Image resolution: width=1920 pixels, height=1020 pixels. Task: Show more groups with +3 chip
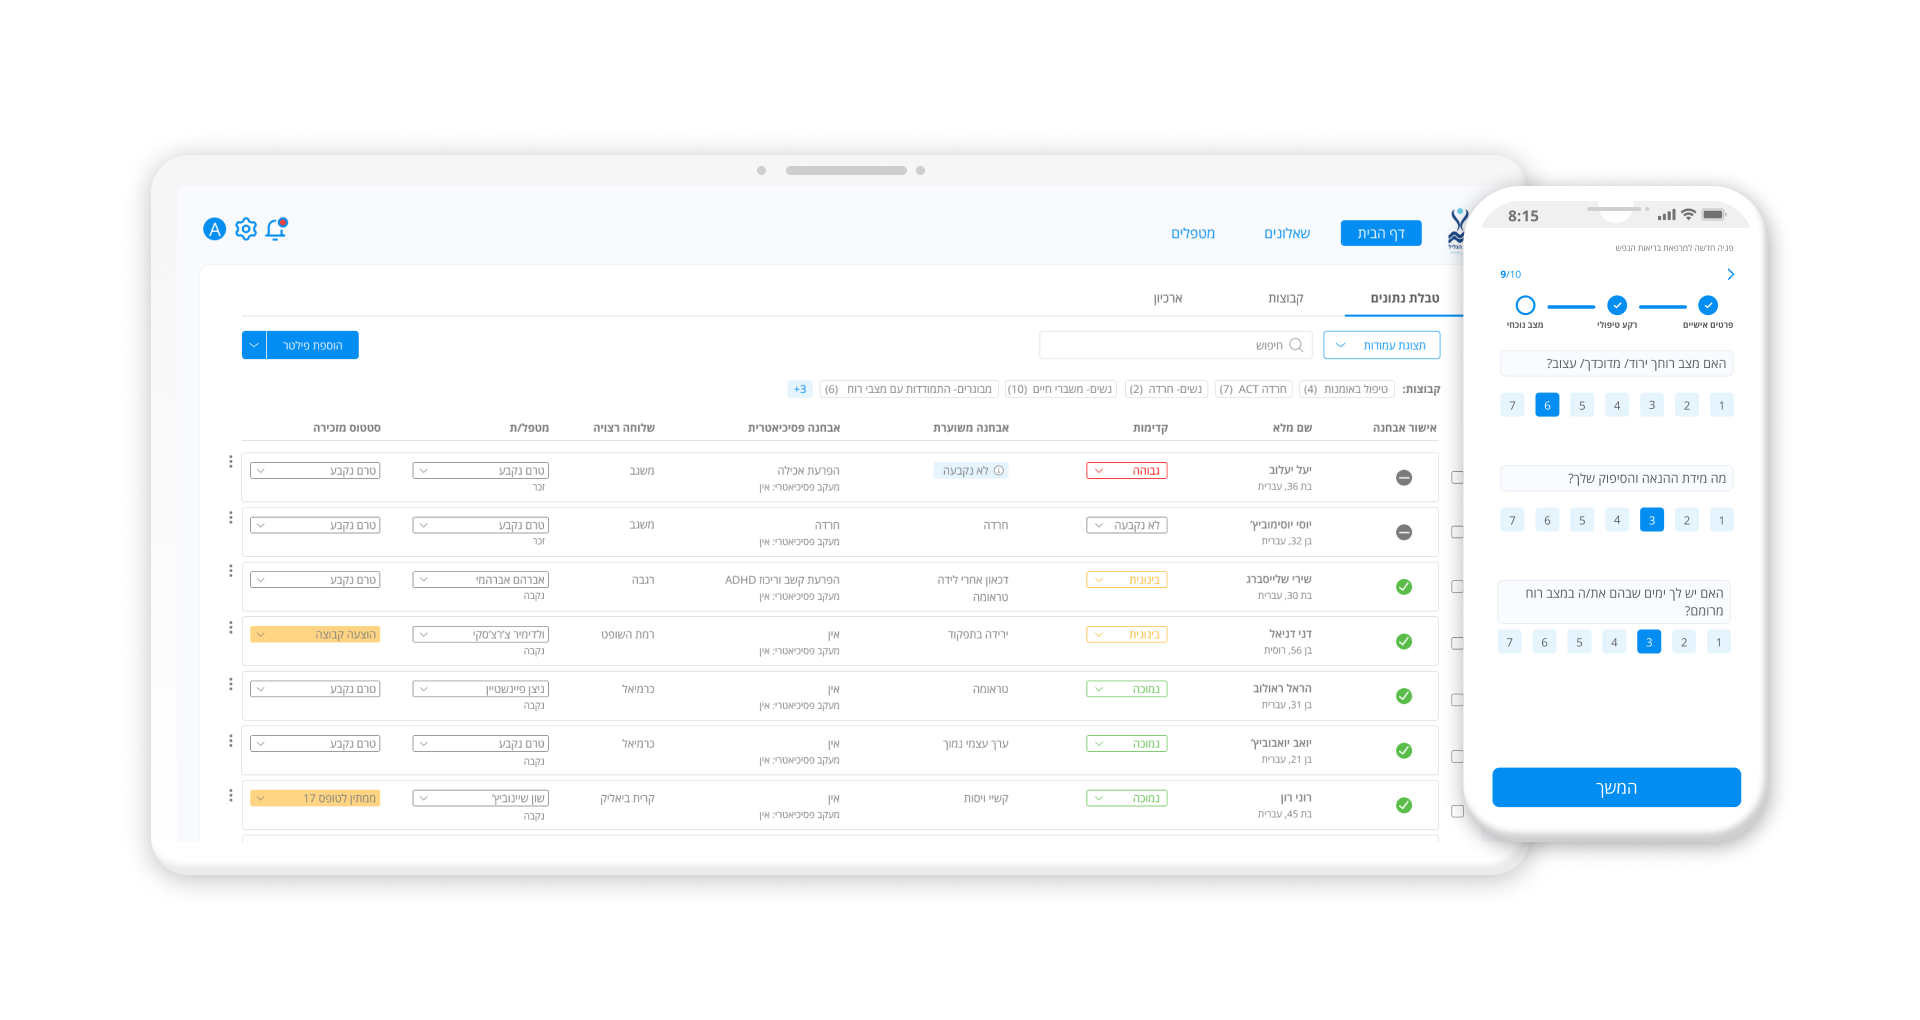pos(800,389)
